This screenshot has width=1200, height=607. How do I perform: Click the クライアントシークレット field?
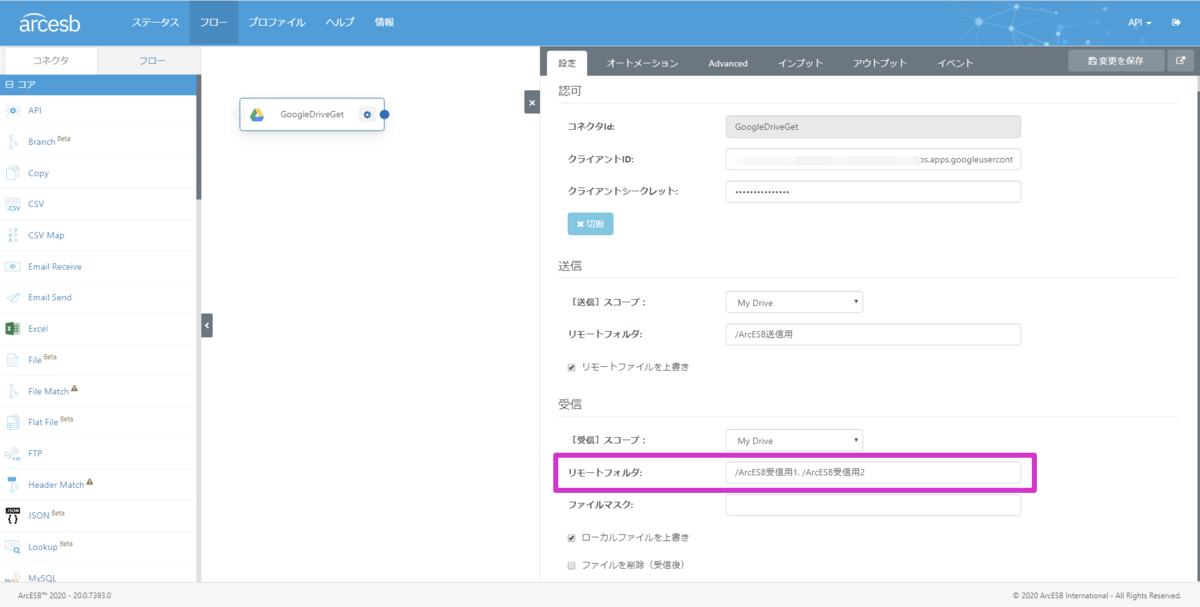point(873,191)
